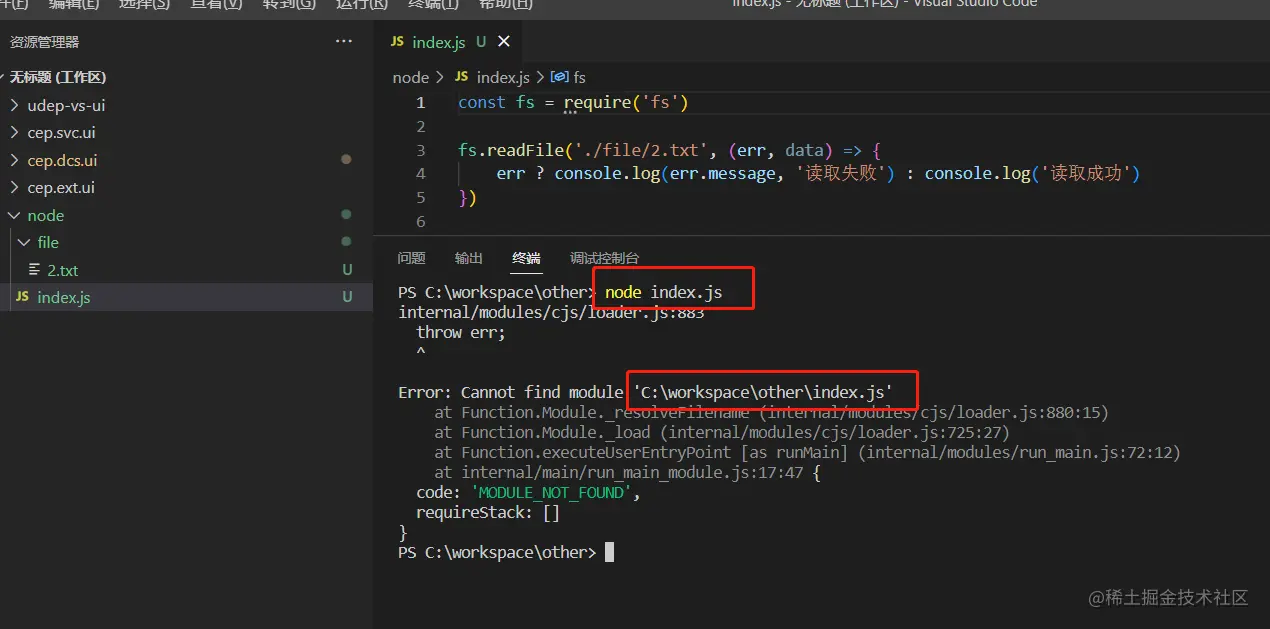Switch to the 终端 panel tab
The height and width of the screenshot is (629, 1270).
(526, 258)
